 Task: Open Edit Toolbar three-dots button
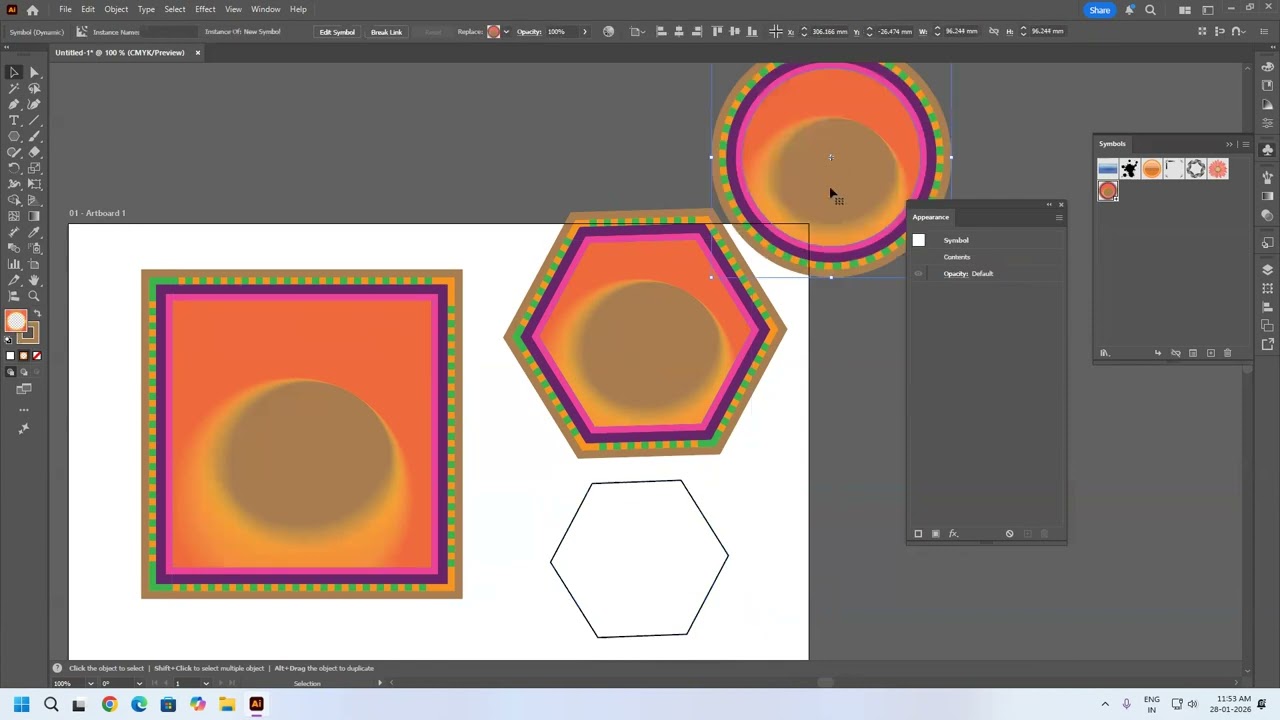24,409
